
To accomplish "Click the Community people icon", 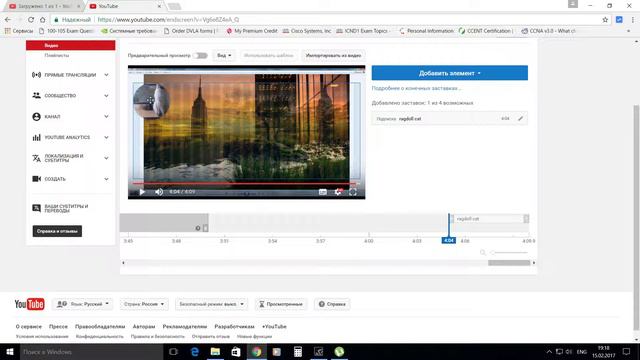I will (36, 96).
